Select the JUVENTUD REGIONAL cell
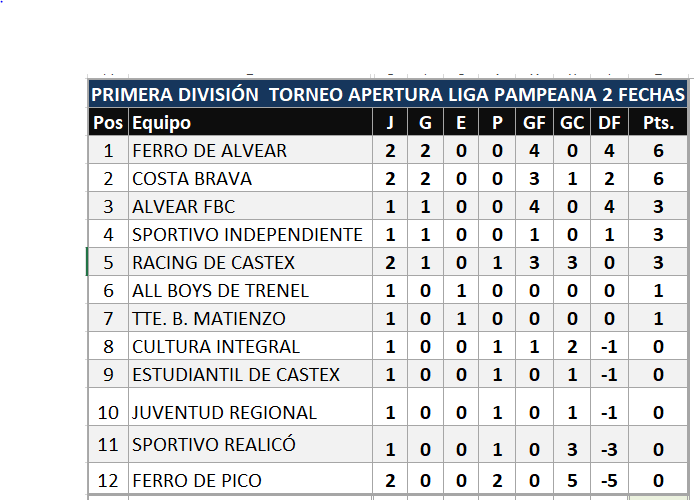Image resolution: width=694 pixels, height=500 pixels. tap(224, 412)
